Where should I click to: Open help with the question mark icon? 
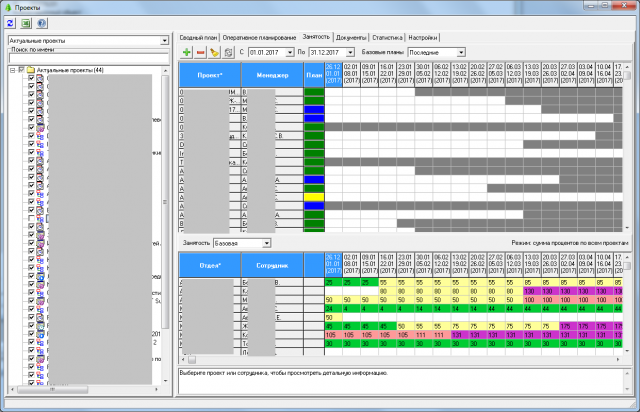point(42,23)
